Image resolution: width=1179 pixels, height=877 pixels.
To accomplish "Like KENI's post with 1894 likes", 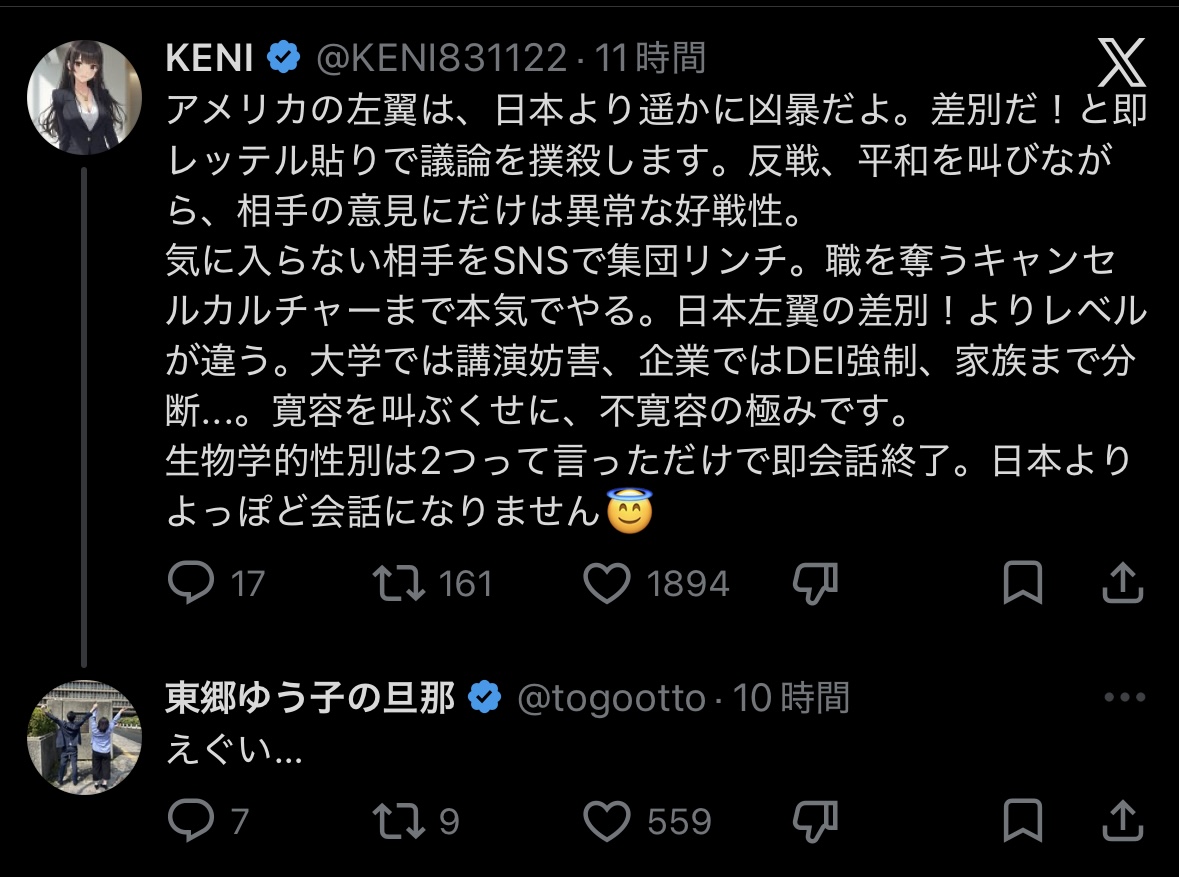I will pyautogui.click(x=607, y=583).
